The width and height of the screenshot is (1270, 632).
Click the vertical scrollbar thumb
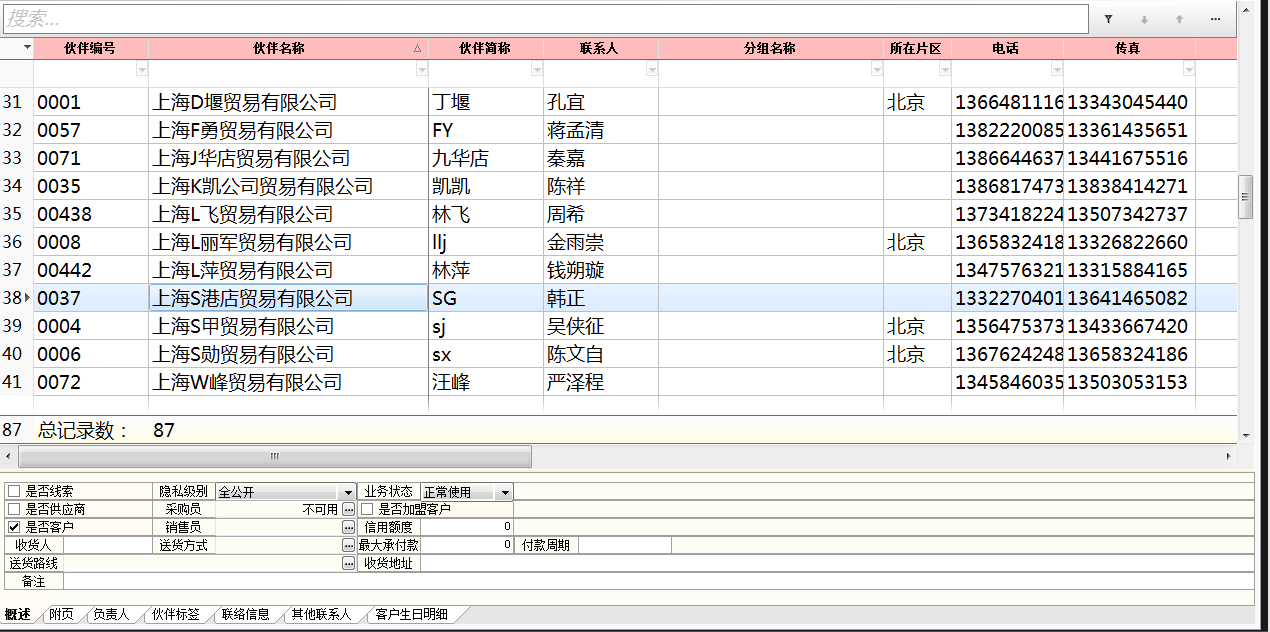(x=1245, y=197)
